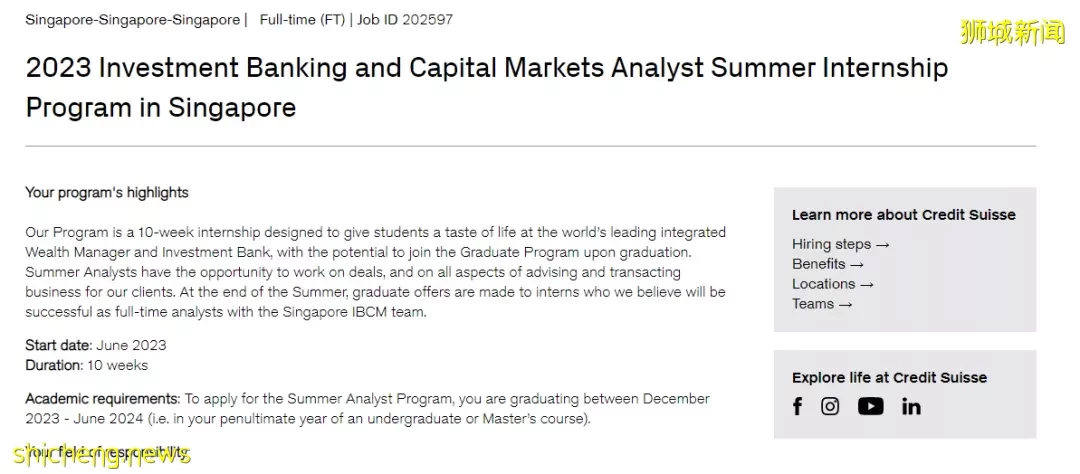The height and width of the screenshot is (474, 1080).
Task: Open the Credit Suisse Facebook page icon
Action: [797, 406]
